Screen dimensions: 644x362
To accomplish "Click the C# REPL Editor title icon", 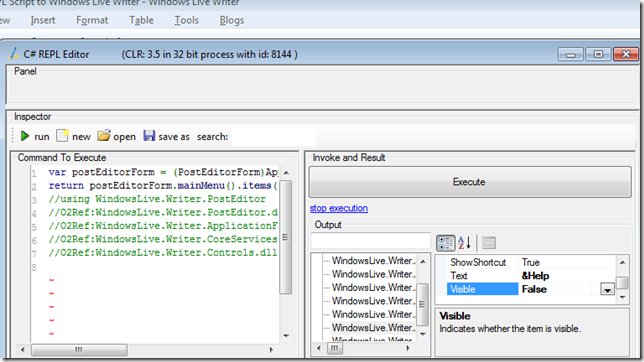I will 14,54.
